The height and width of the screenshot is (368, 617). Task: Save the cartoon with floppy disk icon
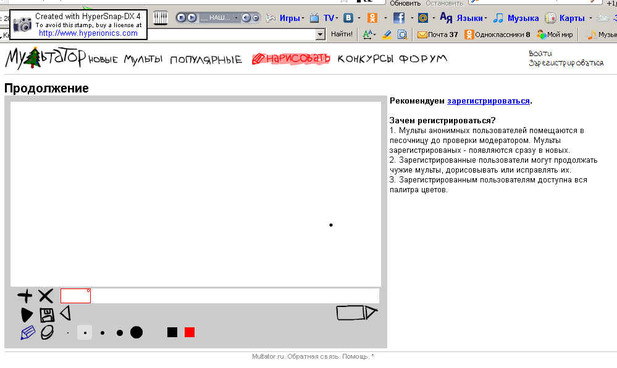(47, 315)
